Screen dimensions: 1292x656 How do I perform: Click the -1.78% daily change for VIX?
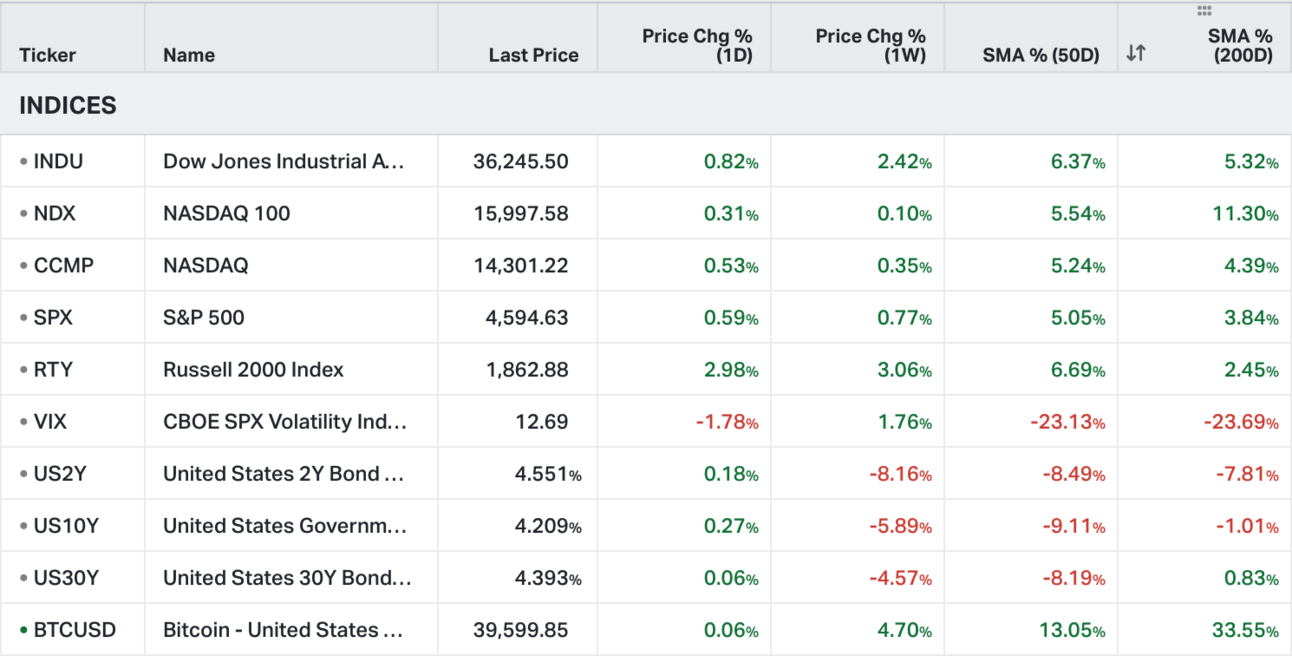click(727, 421)
